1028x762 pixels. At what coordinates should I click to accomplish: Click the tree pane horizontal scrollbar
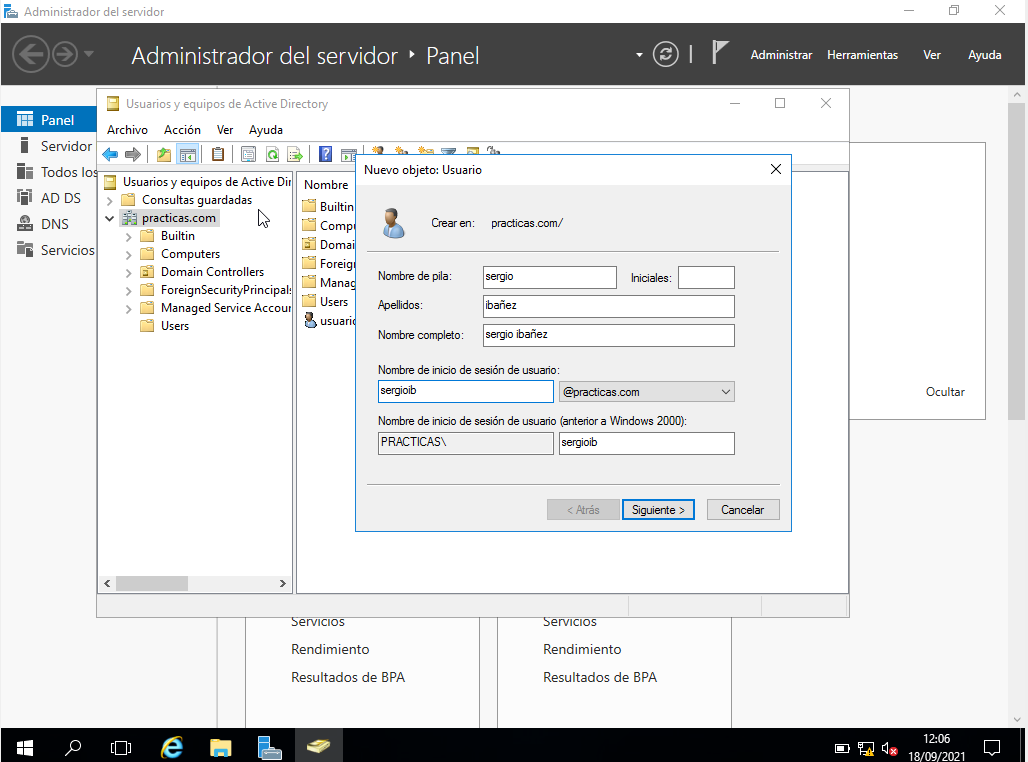click(195, 583)
